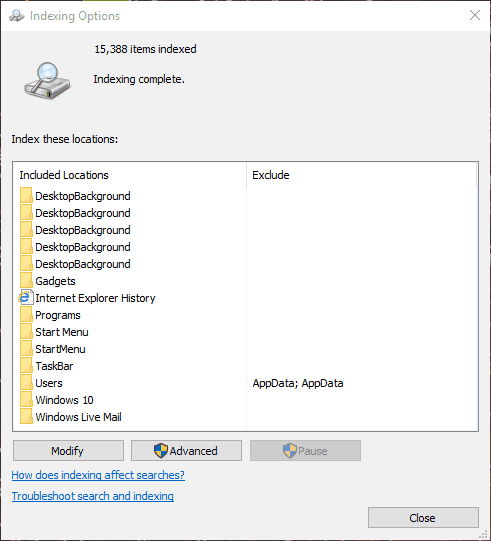Click the "AppData; AppData" exclude value
This screenshot has height=541, width=491.
point(298,383)
